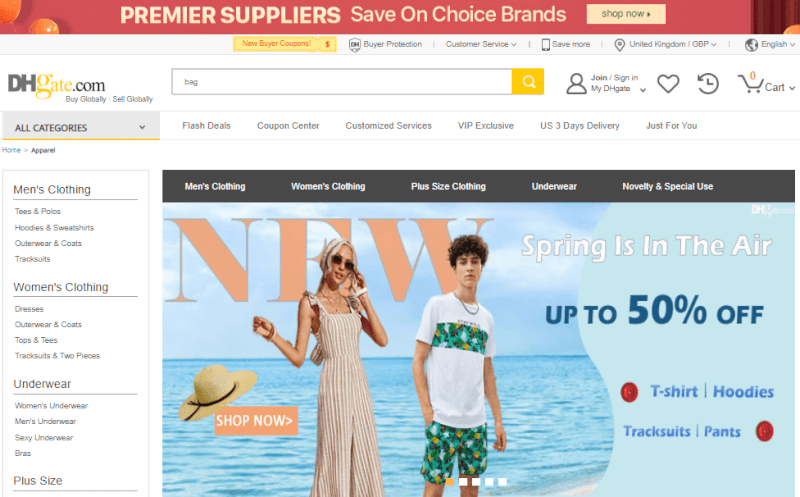Click the search input field with bag
The image size is (800, 497).
(x=342, y=82)
